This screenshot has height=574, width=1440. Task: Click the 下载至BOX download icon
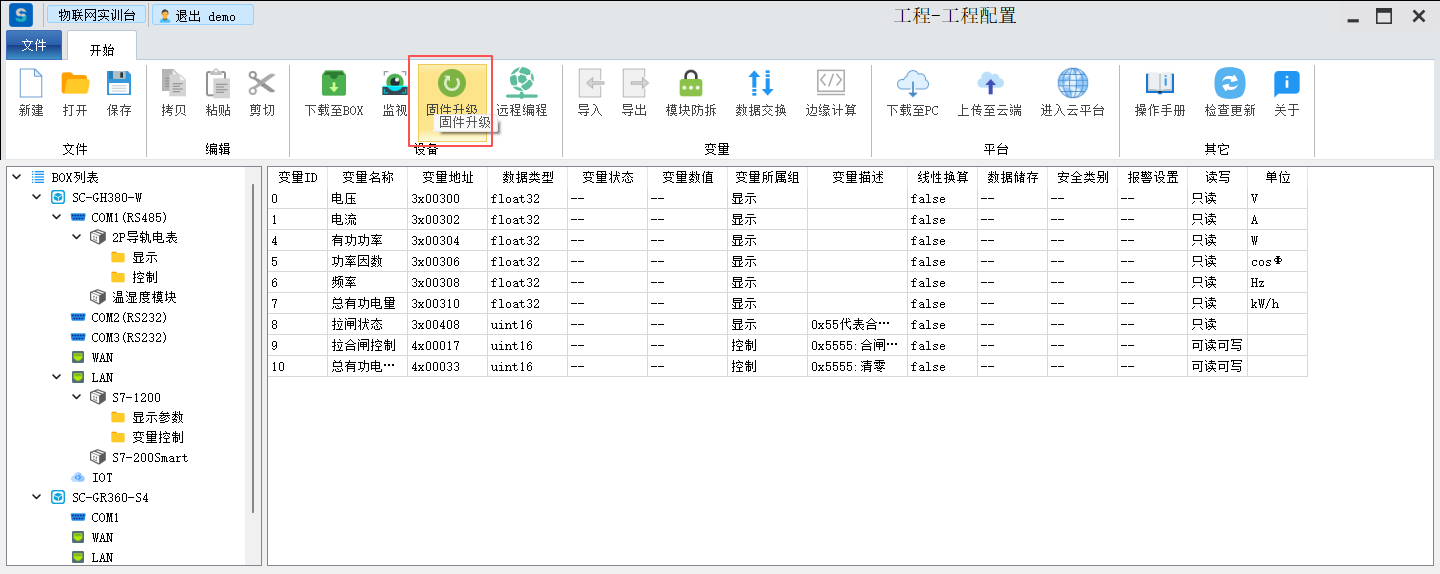[333, 84]
